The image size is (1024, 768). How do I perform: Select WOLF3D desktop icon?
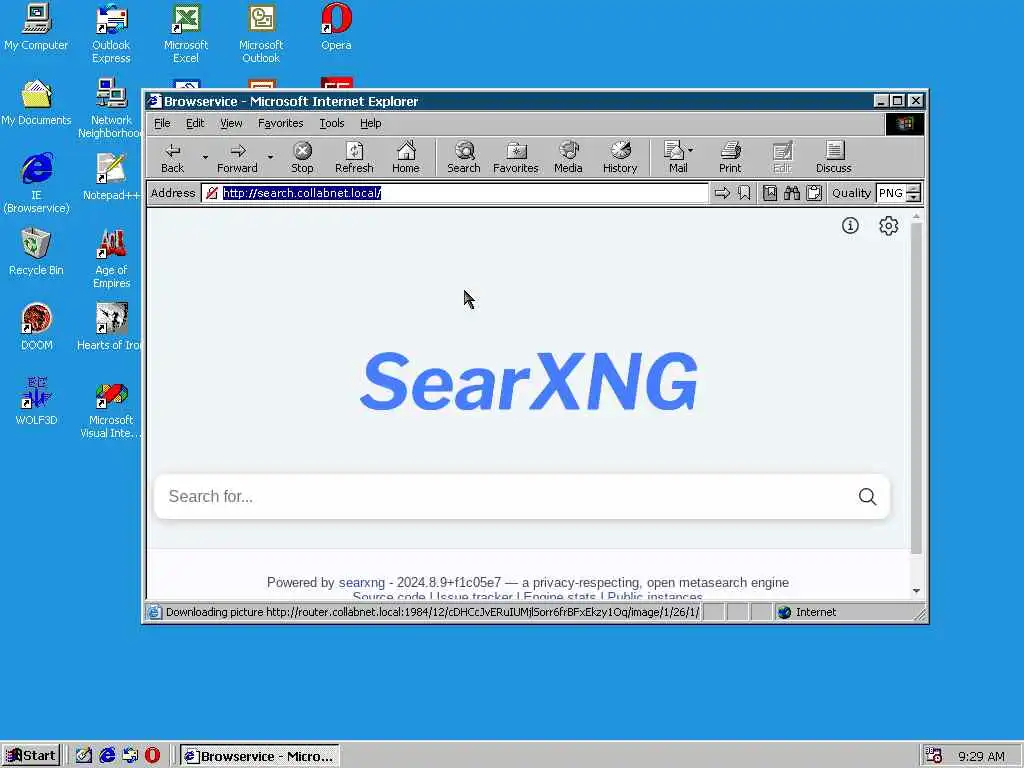click(x=36, y=403)
